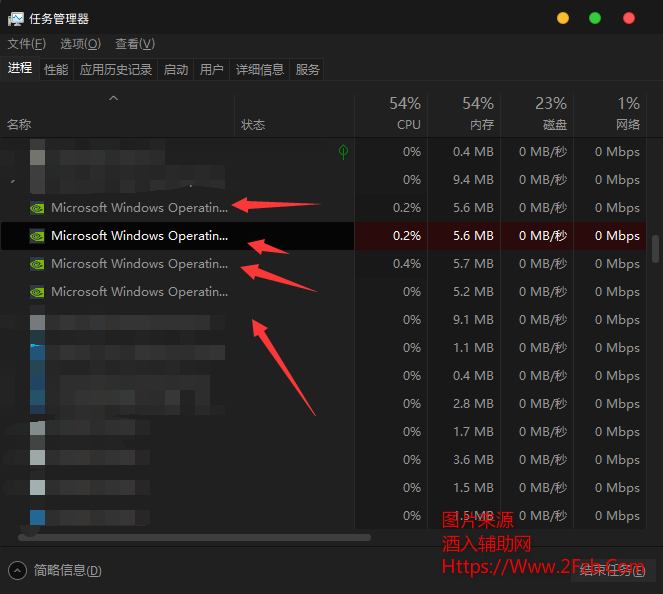Expand the process group using 9.4 MB

(x=13, y=181)
